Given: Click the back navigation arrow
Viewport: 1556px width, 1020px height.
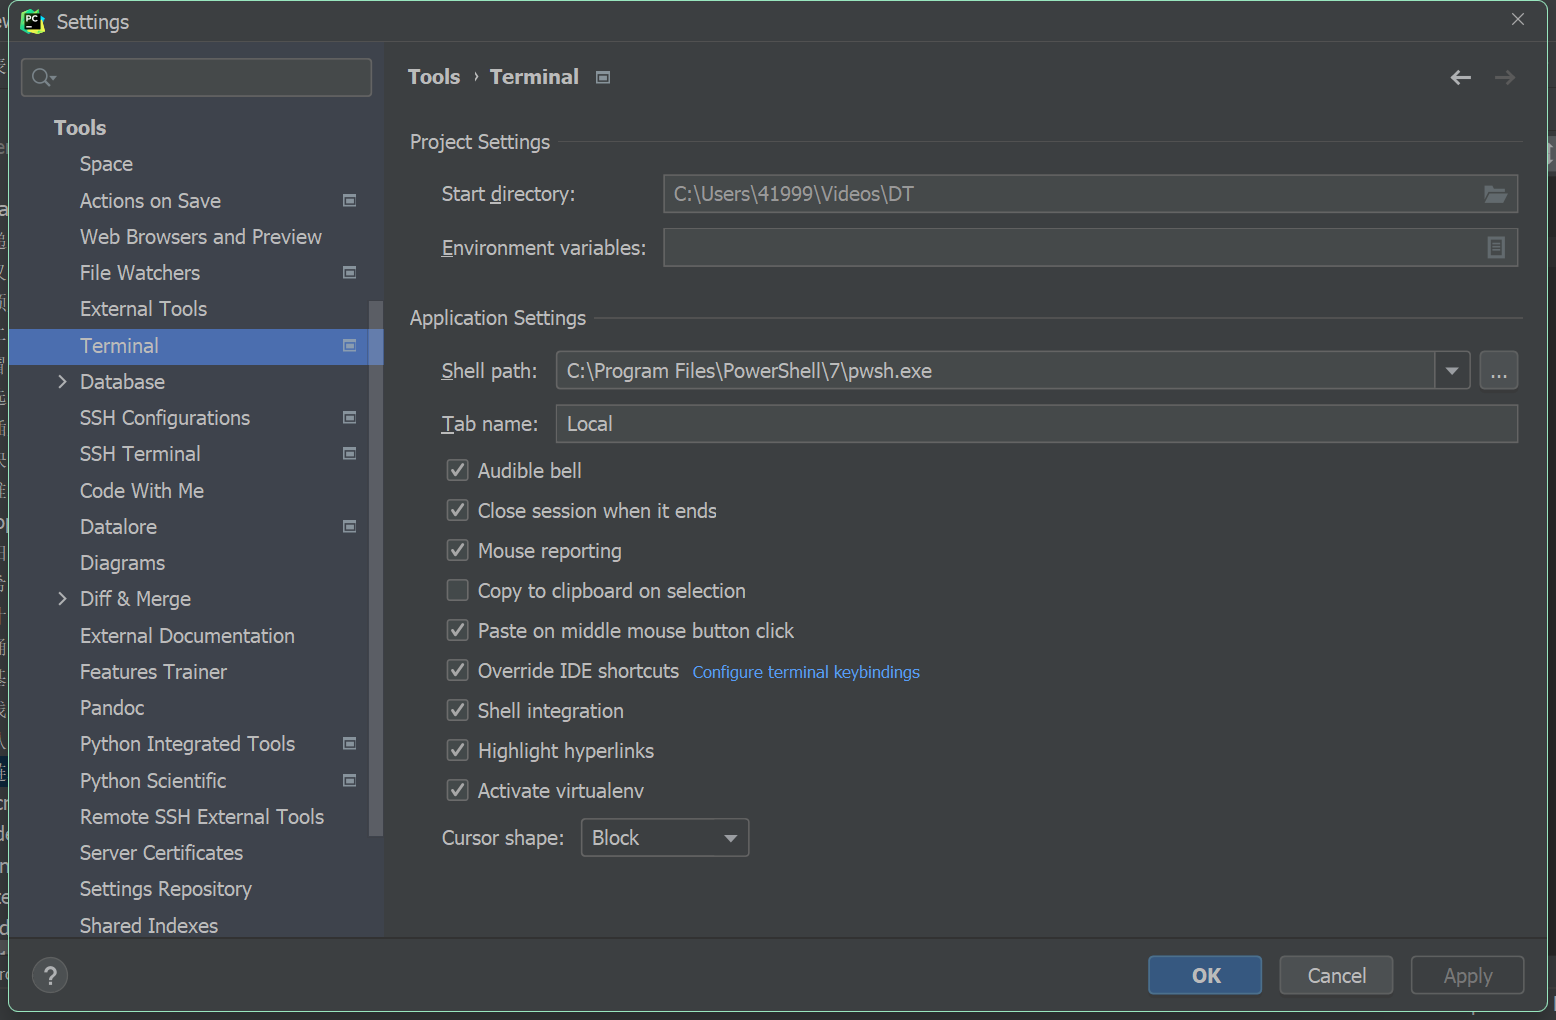Looking at the screenshot, I should pyautogui.click(x=1460, y=77).
